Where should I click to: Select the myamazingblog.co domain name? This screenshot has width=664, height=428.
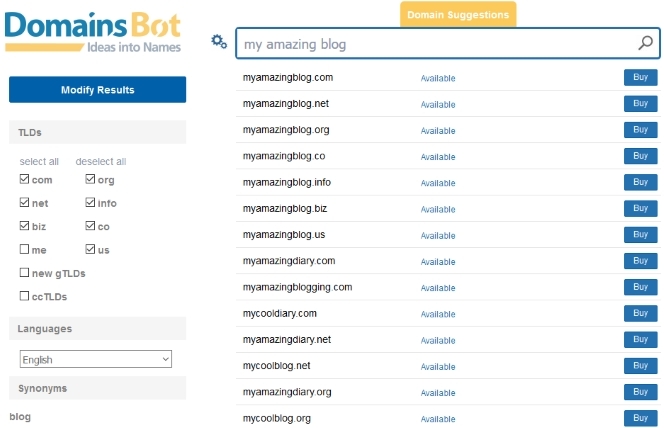tap(284, 157)
